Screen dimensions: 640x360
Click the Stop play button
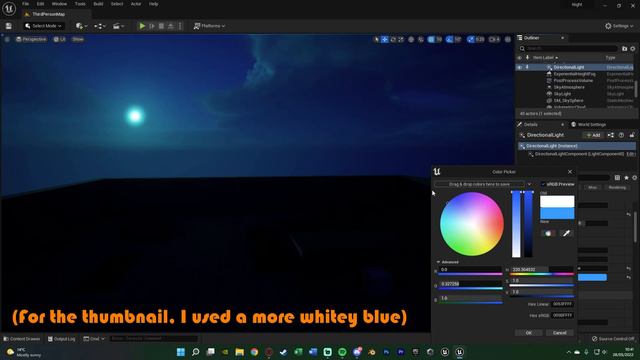(x=161, y=26)
